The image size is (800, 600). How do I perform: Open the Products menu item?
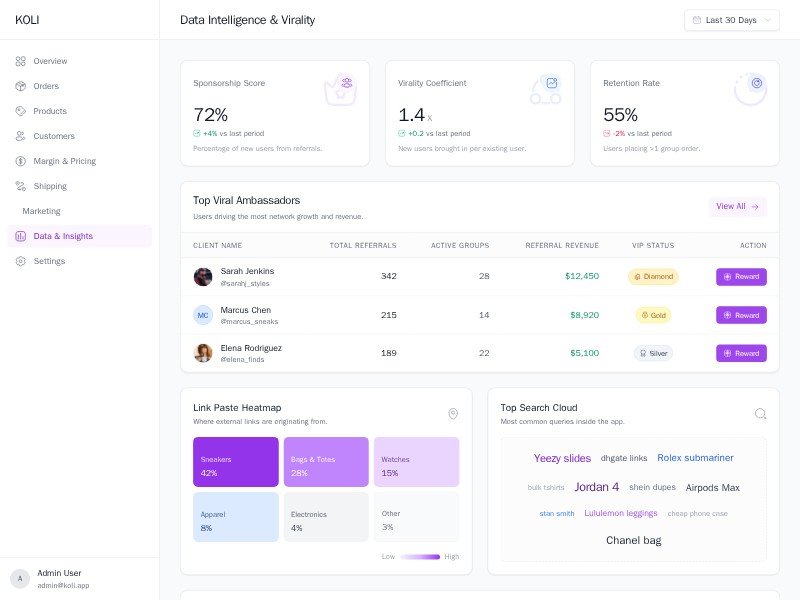coord(50,111)
